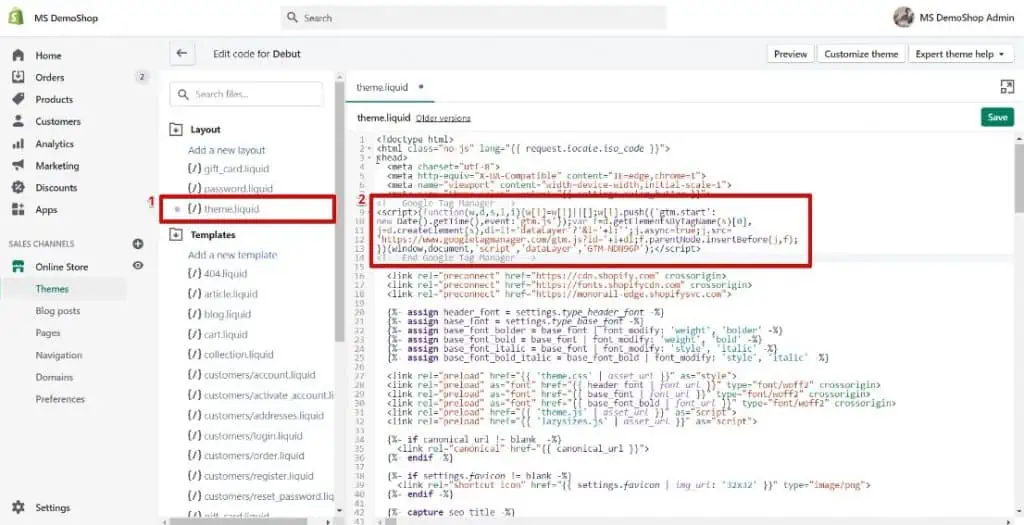Click the search magnifier icon in top bar
Viewport: 1024px width, 525px height.
[x=293, y=18]
